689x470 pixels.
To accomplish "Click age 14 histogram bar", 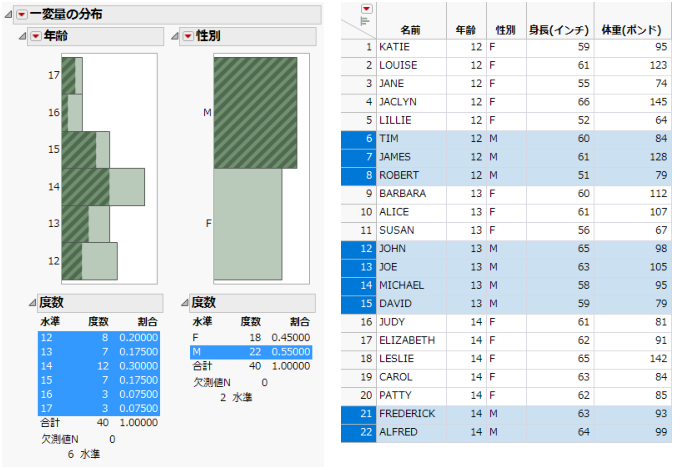I will (103, 187).
